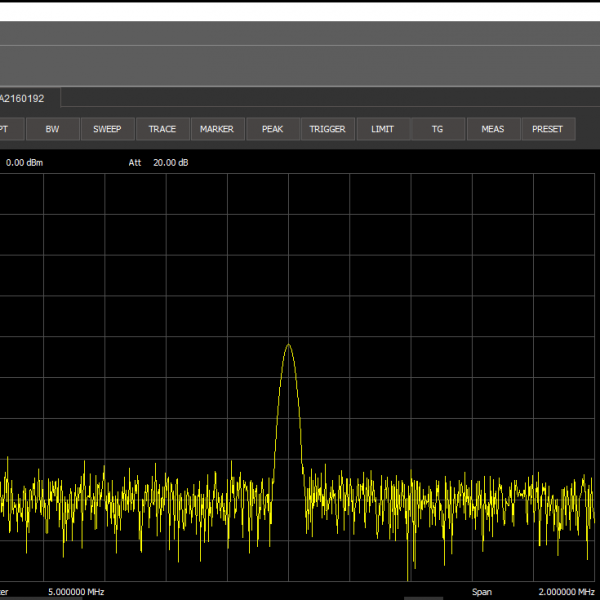Open the BW bandwidth settings

tap(52, 129)
